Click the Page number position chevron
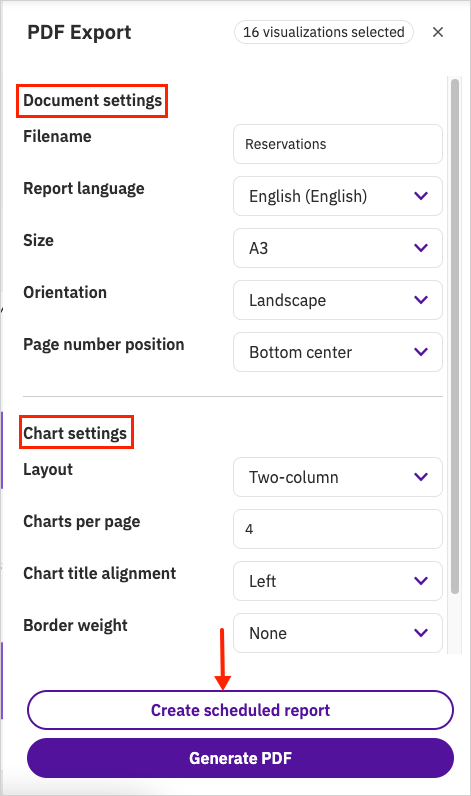471x796 pixels. coord(421,352)
